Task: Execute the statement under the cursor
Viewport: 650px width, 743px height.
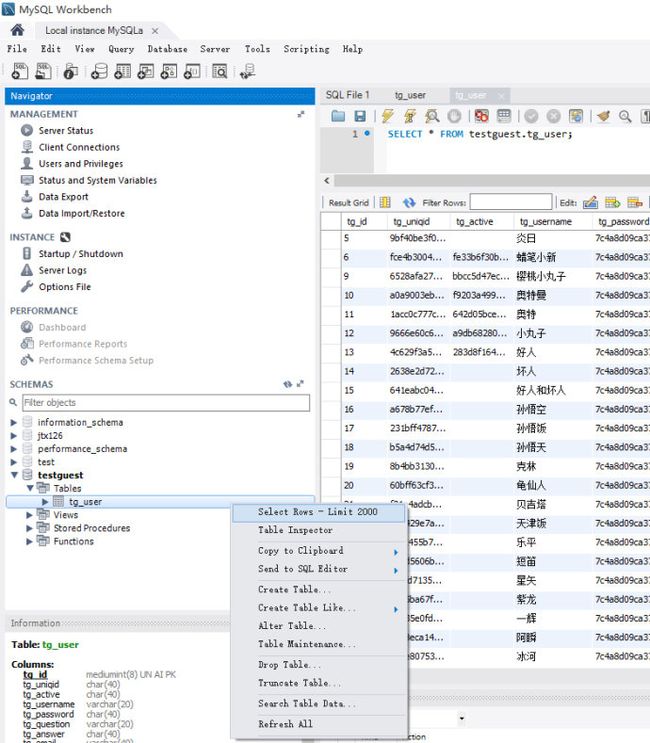Action: point(410,116)
